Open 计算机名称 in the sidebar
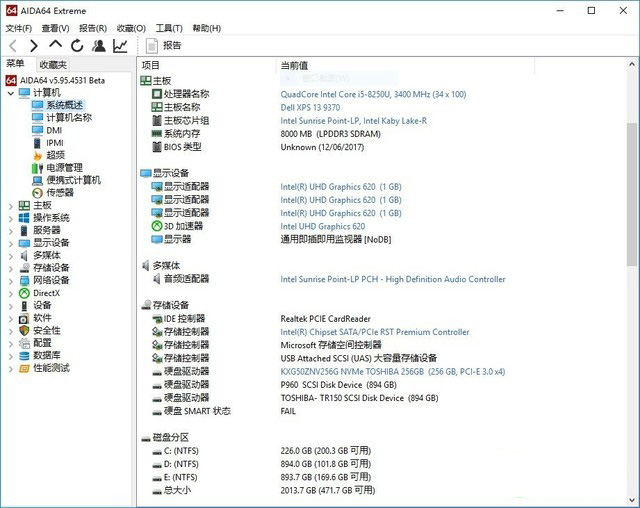This screenshot has width=640, height=508. (x=69, y=118)
